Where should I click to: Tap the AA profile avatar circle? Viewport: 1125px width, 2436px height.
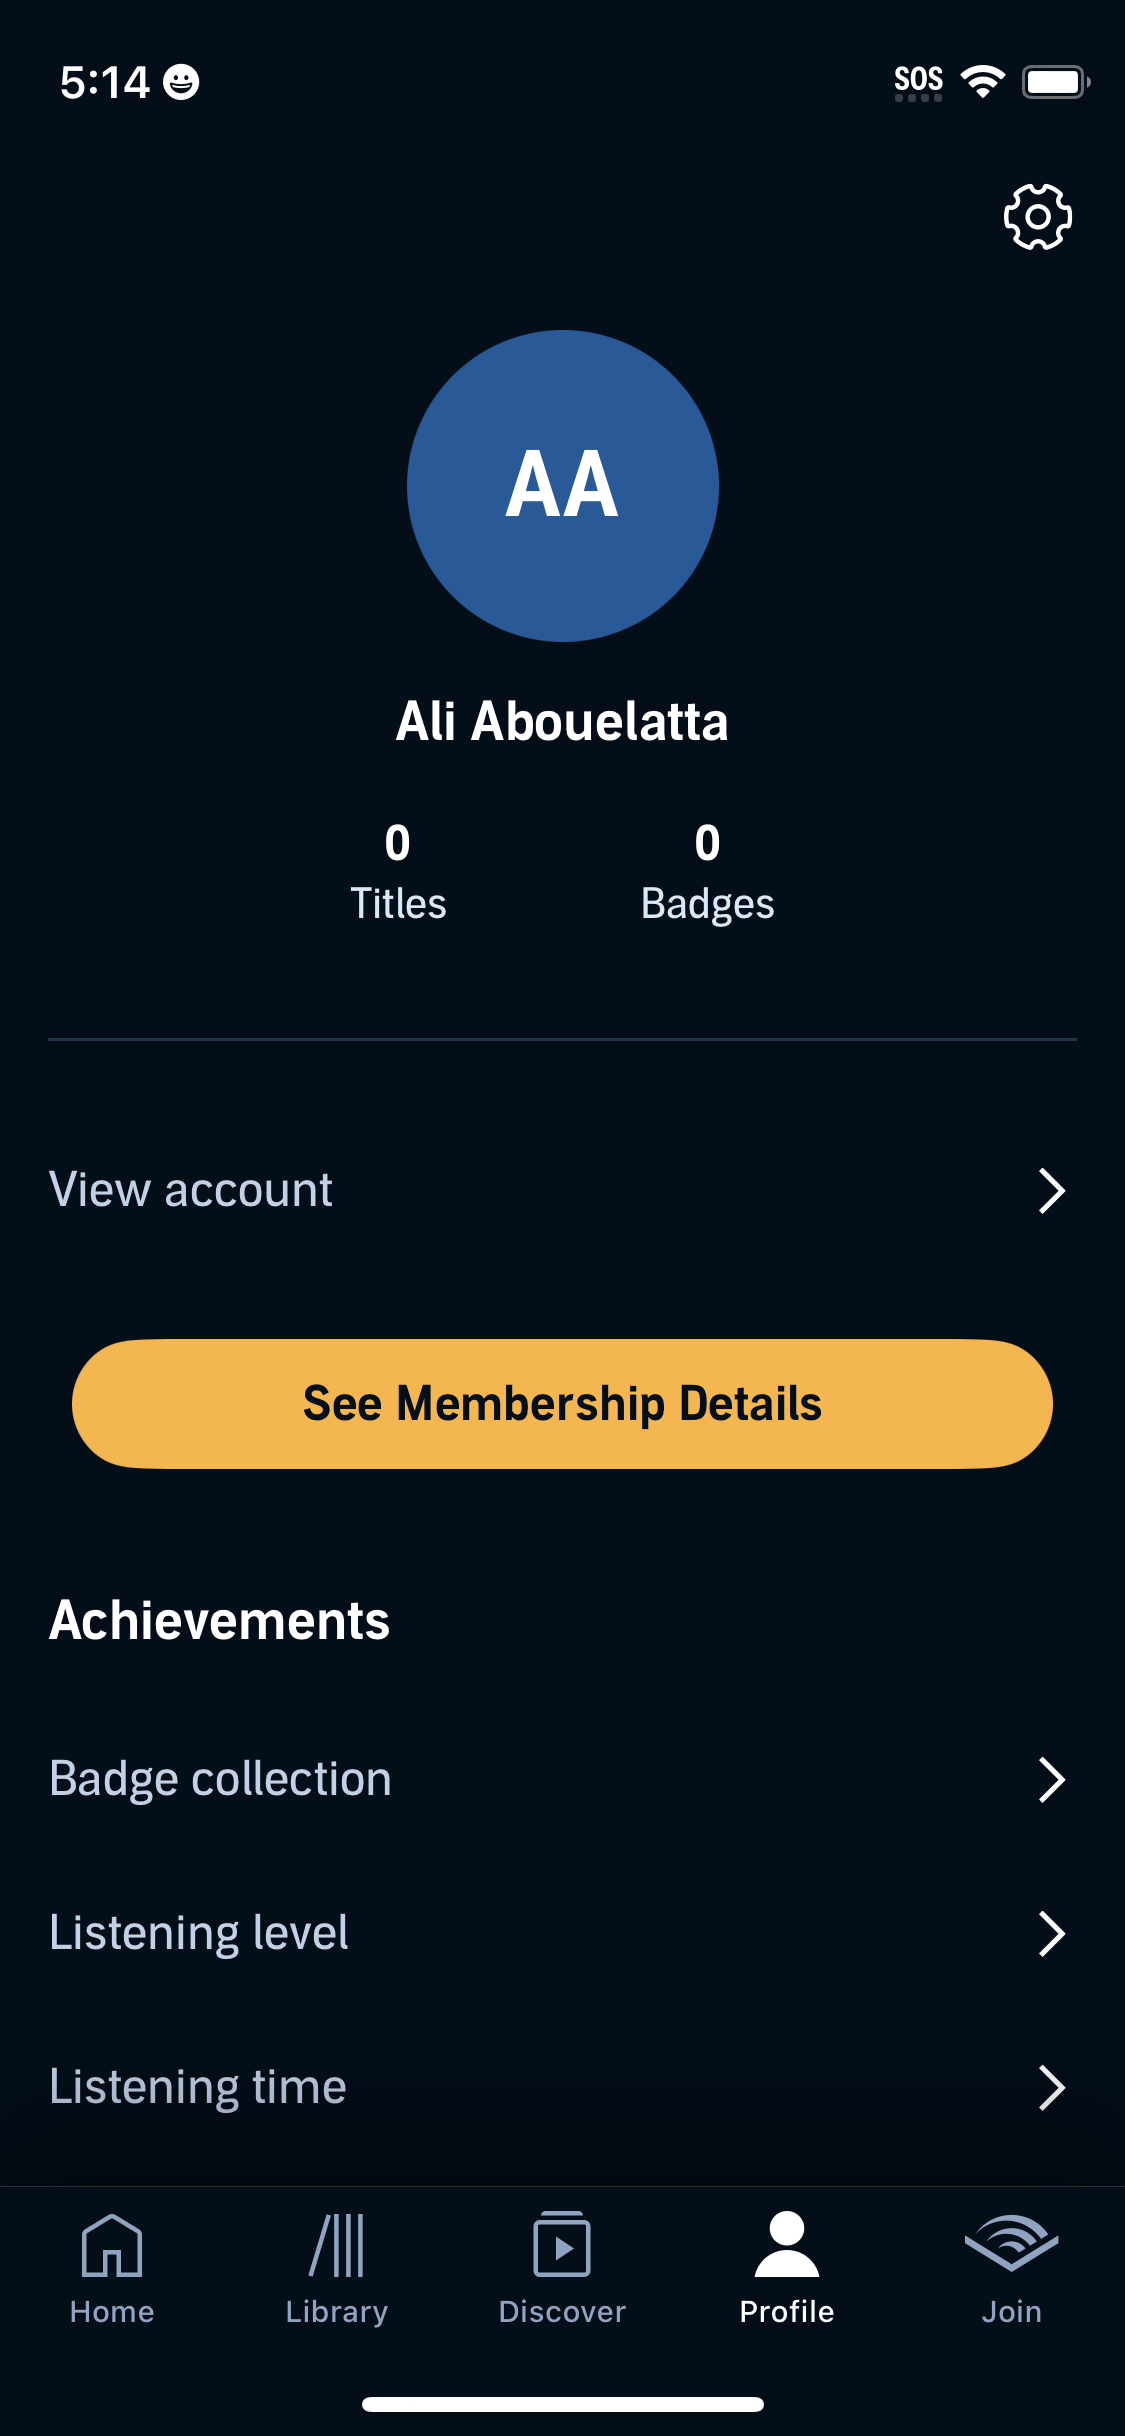coord(562,486)
